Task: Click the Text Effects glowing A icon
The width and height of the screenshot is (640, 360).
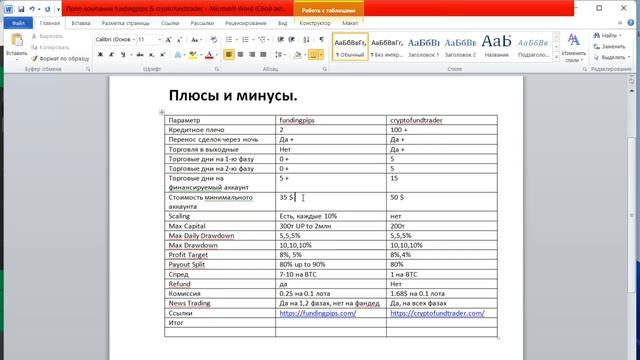Action: pyautogui.click(x=178, y=55)
